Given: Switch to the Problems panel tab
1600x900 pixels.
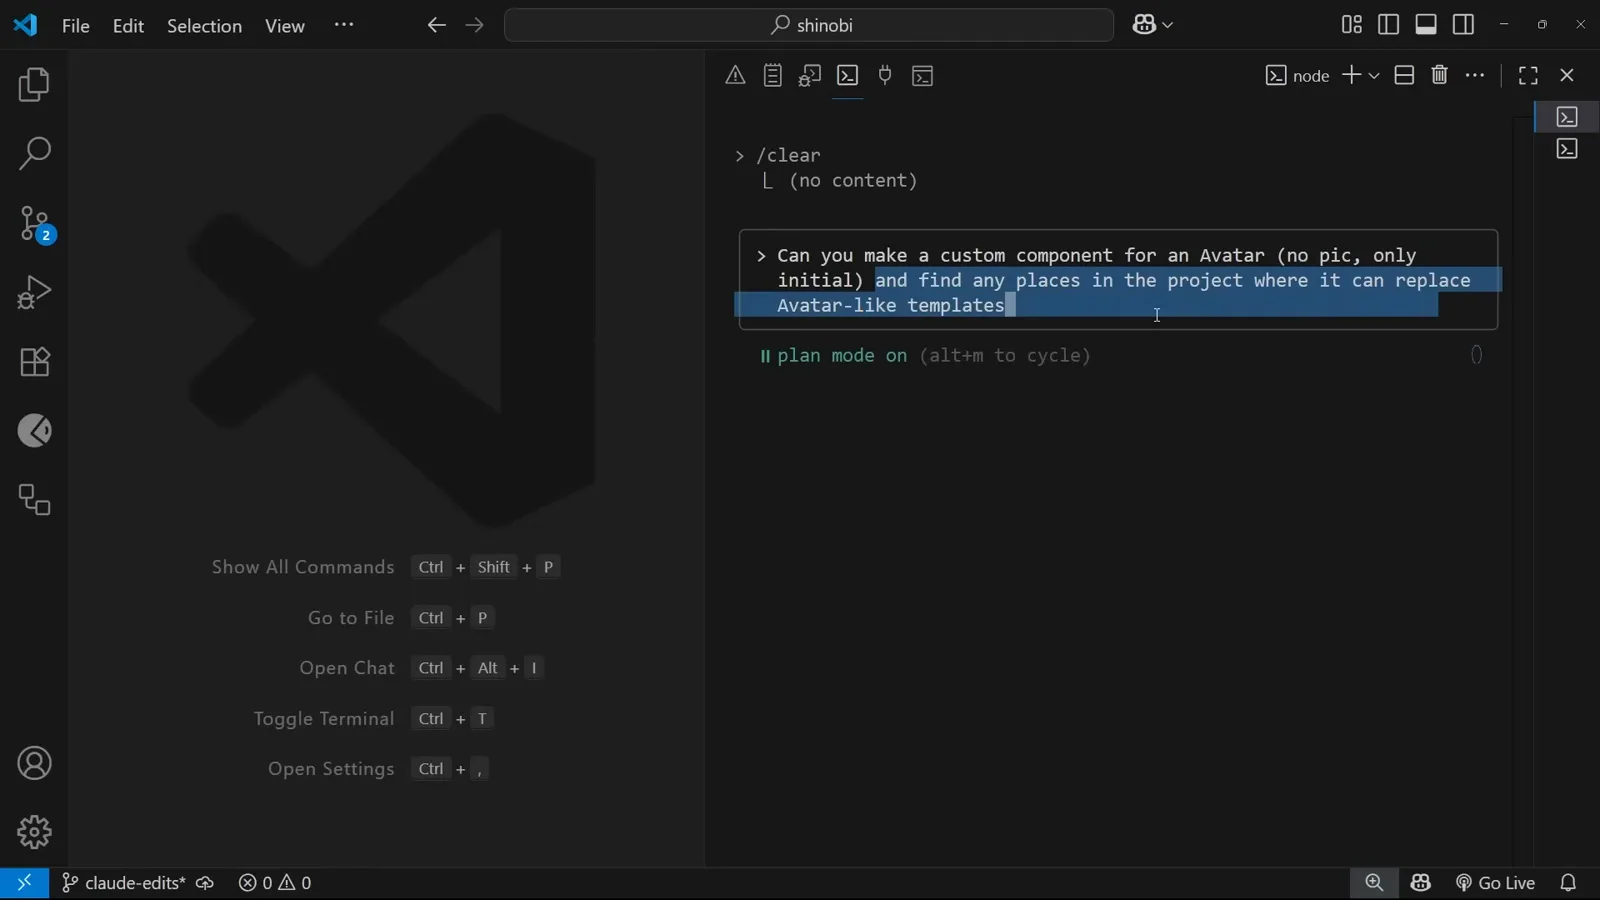Looking at the screenshot, I should pos(735,76).
